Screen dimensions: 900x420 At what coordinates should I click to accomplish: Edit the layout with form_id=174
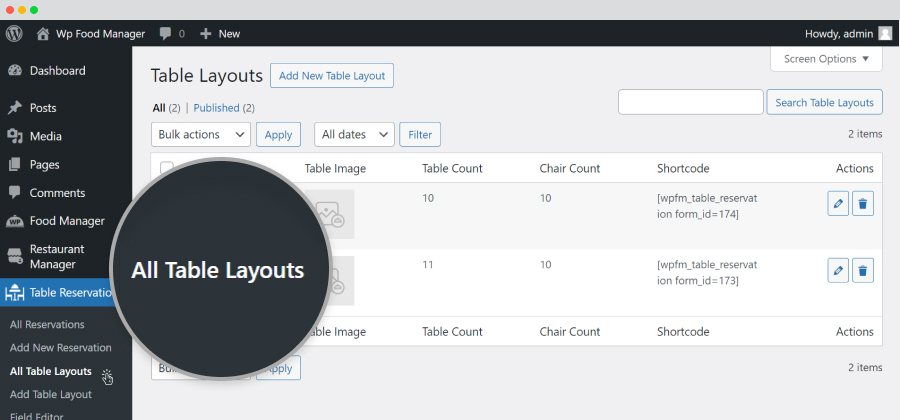point(838,204)
